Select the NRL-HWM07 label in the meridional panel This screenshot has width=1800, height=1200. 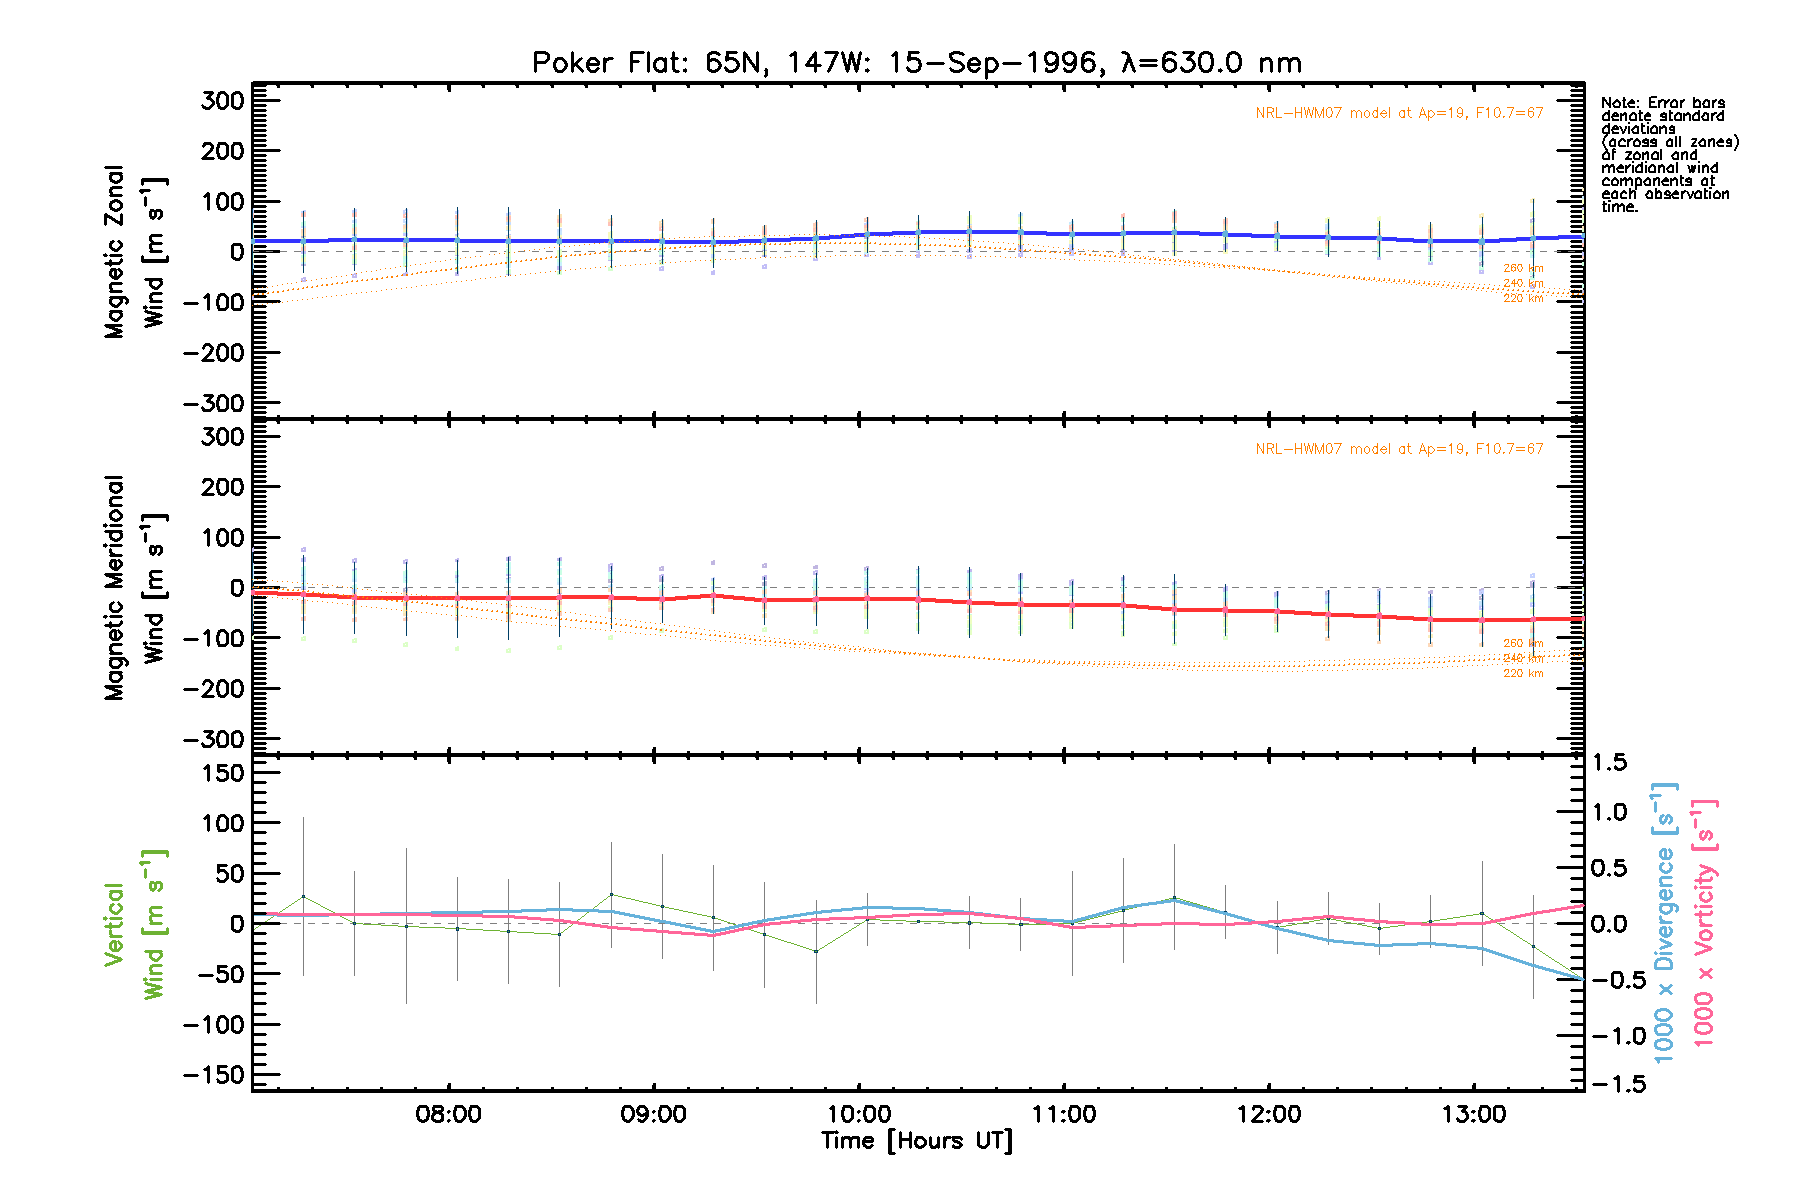tap(1399, 449)
